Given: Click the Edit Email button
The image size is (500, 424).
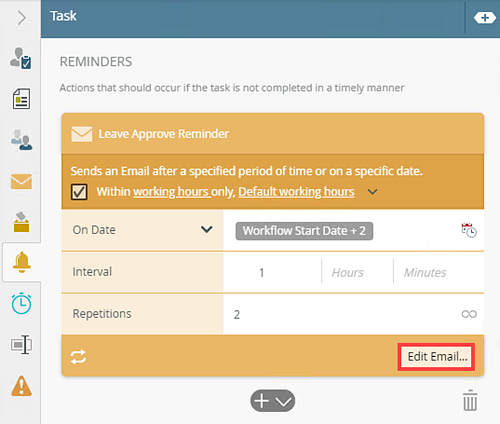Looking at the screenshot, I should (x=436, y=357).
